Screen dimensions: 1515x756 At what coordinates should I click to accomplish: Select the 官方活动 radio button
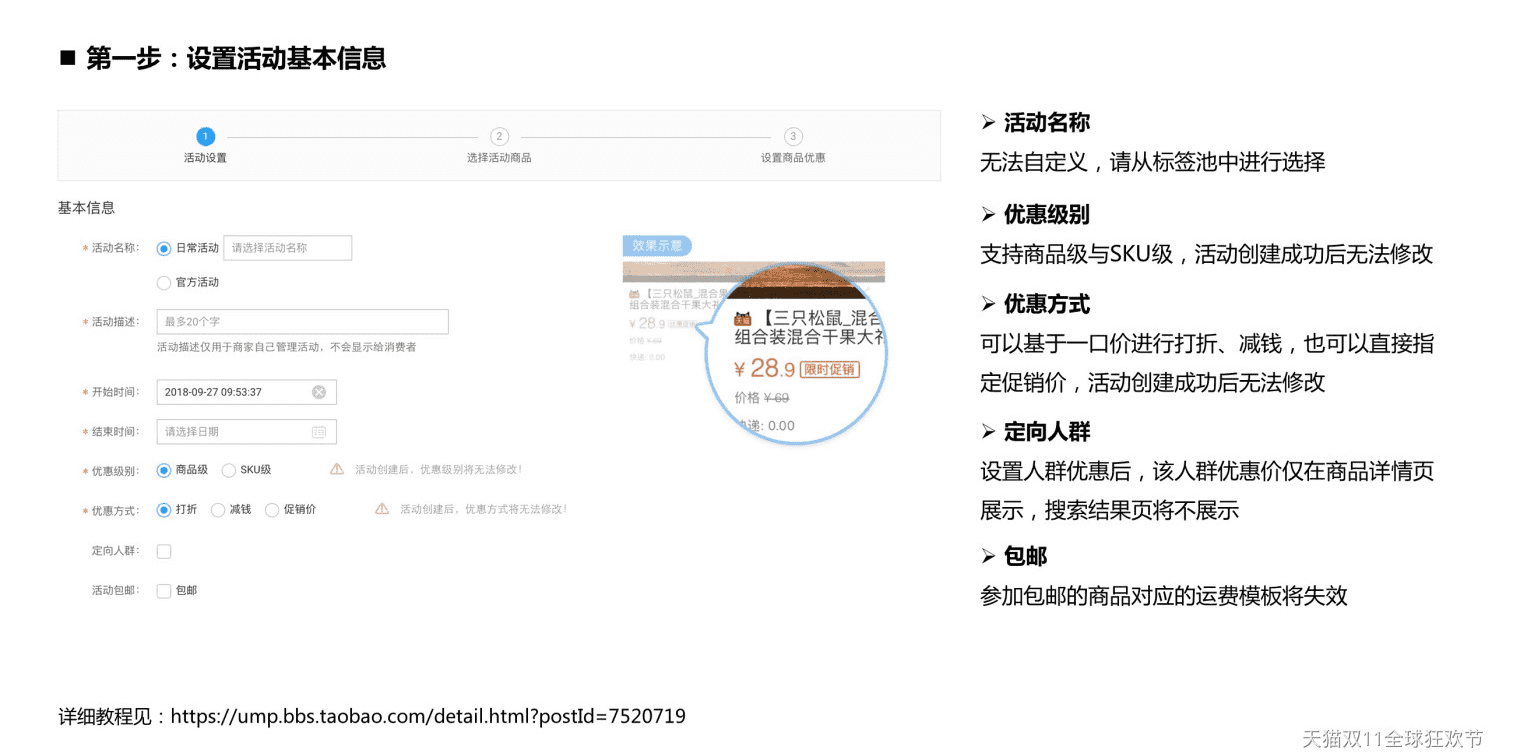(x=164, y=283)
